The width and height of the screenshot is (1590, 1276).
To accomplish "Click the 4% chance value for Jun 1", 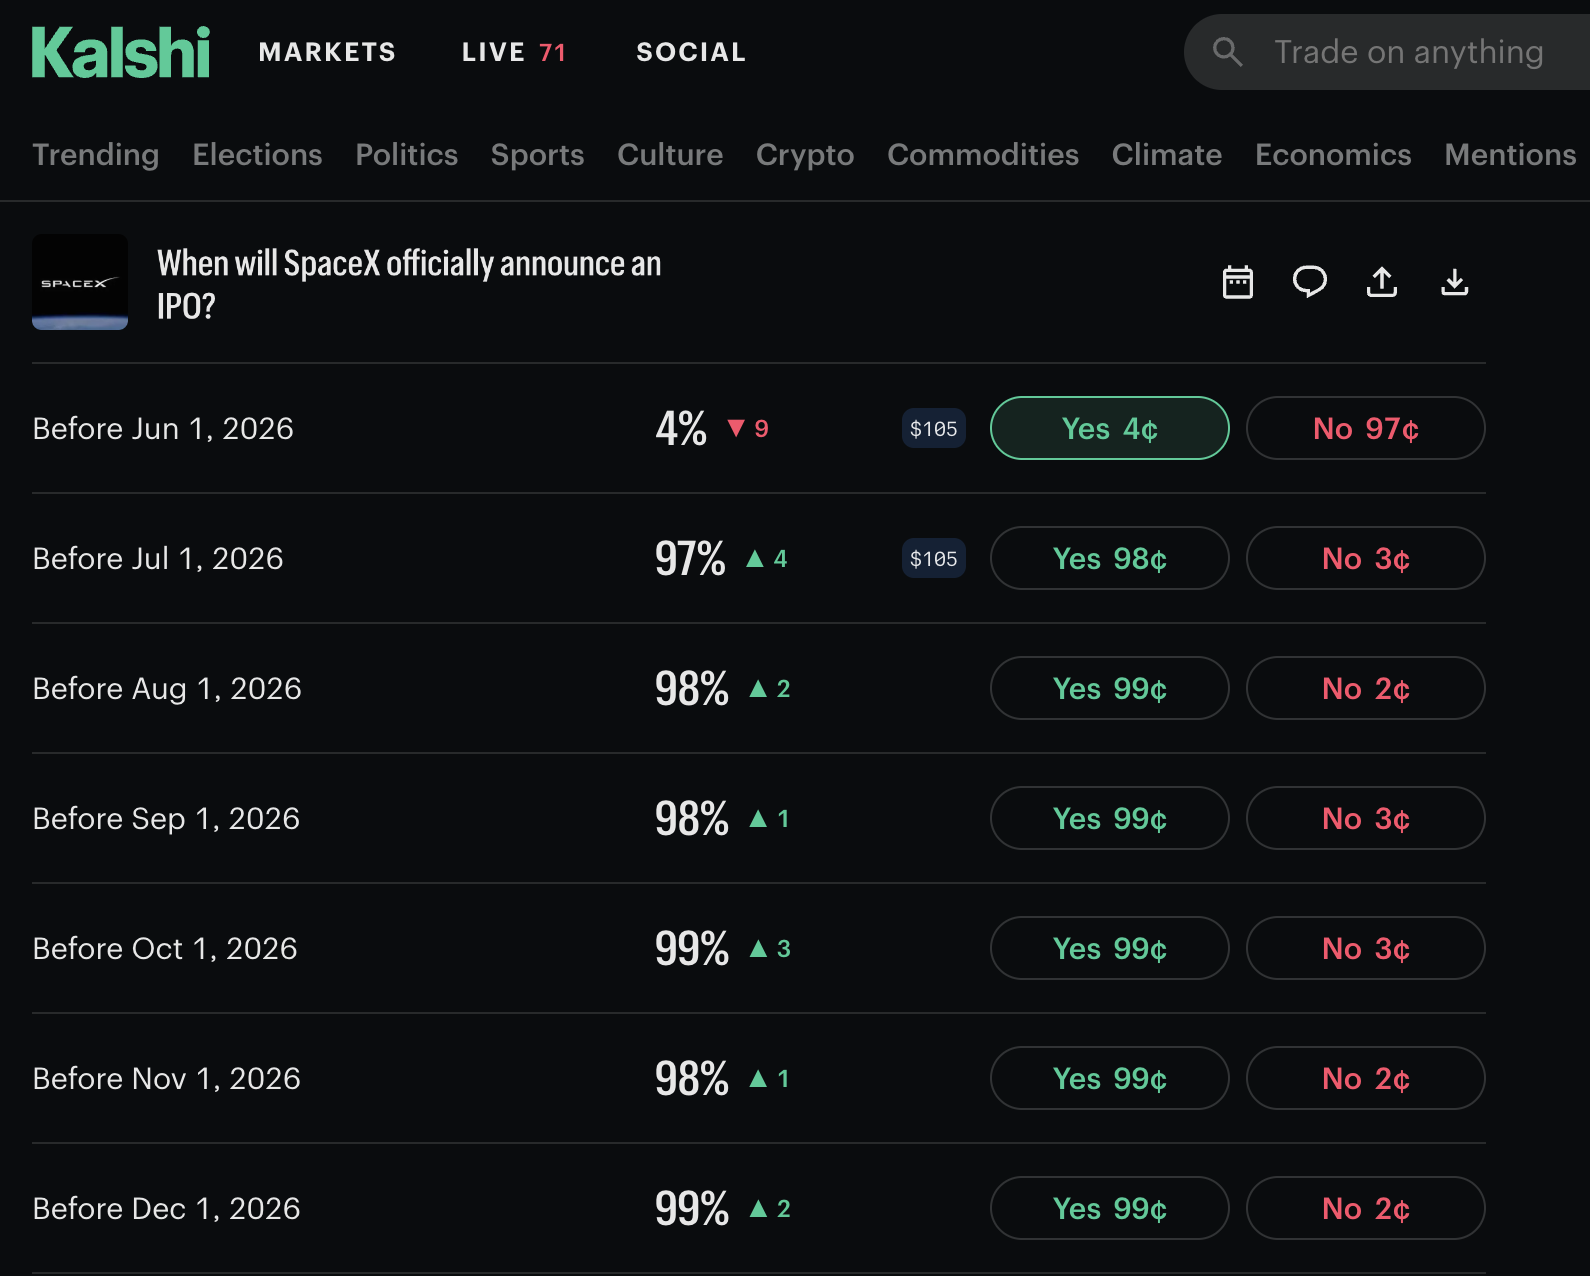I will 681,429.
